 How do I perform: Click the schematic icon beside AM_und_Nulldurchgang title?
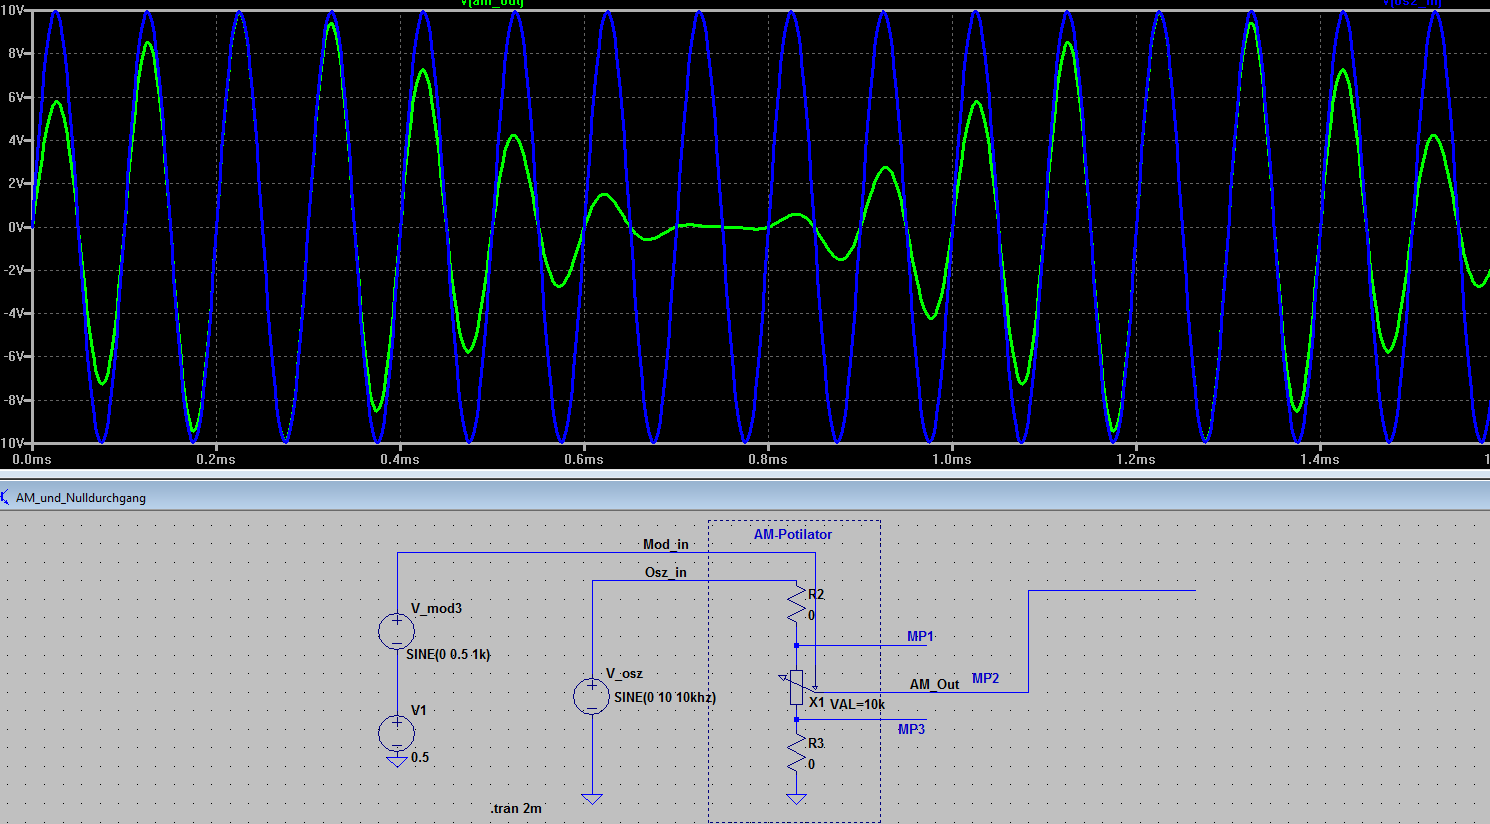pyautogui.click(x=5, y=497)
